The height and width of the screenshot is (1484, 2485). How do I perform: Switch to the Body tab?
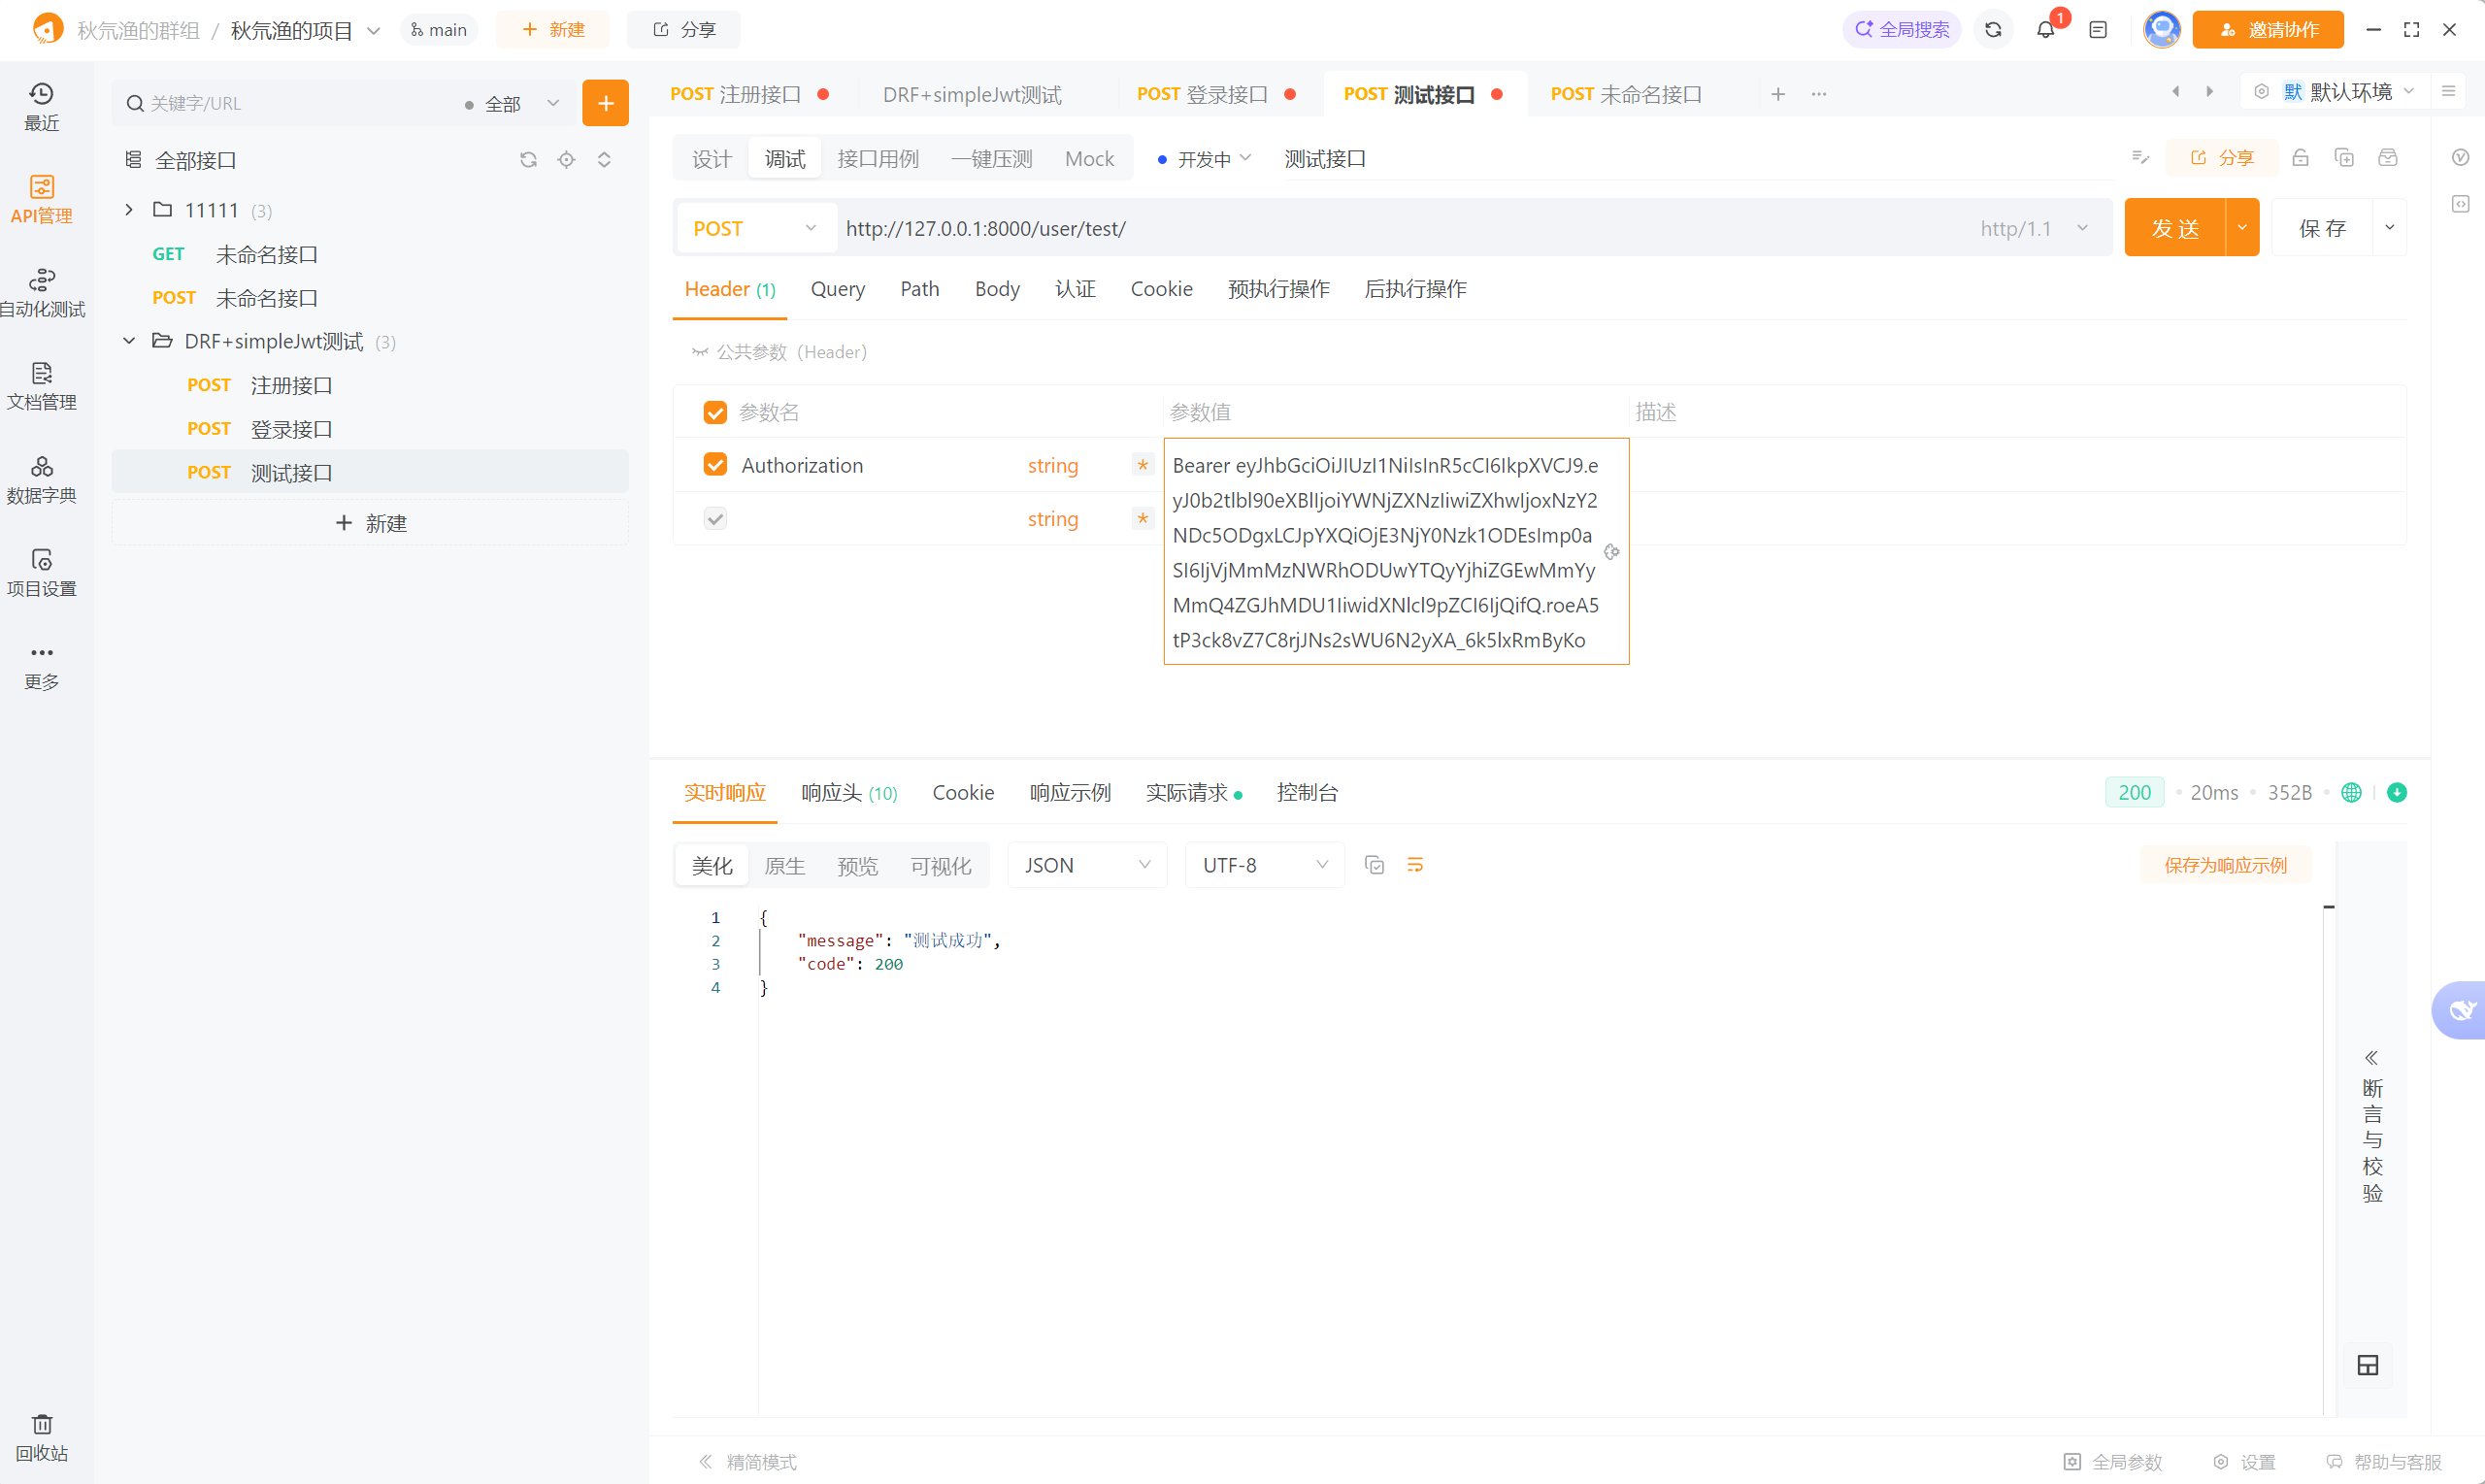click(996, 289)
